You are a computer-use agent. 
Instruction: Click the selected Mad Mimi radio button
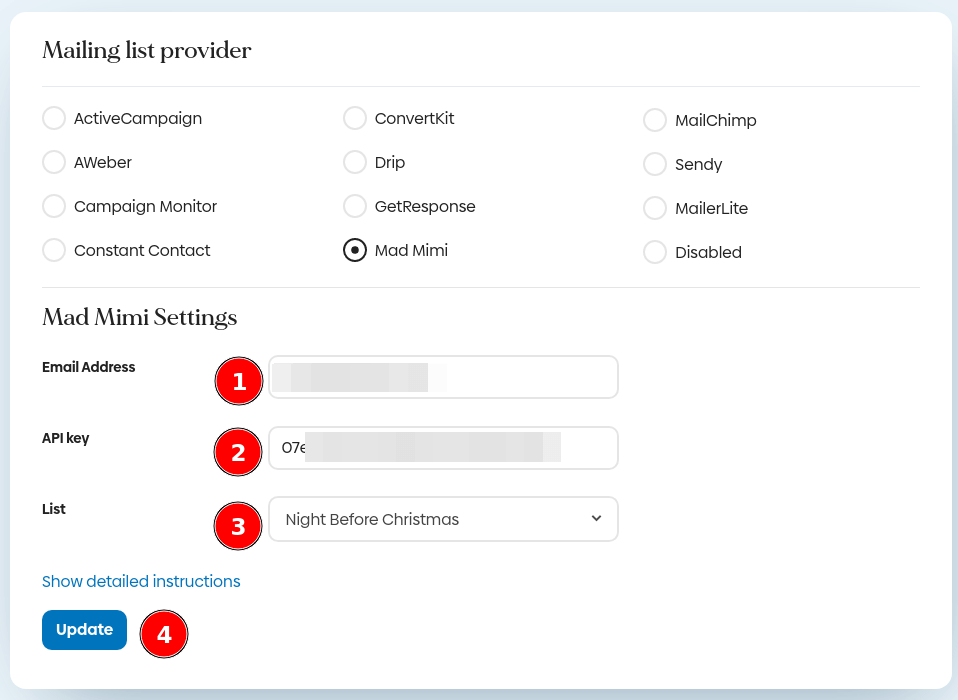coord(354,250)
